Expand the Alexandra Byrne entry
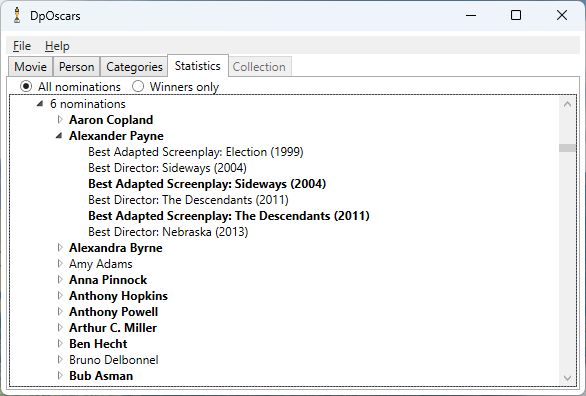Image resolution: width=586 pixels, height=396 pixels. (60, 247)
